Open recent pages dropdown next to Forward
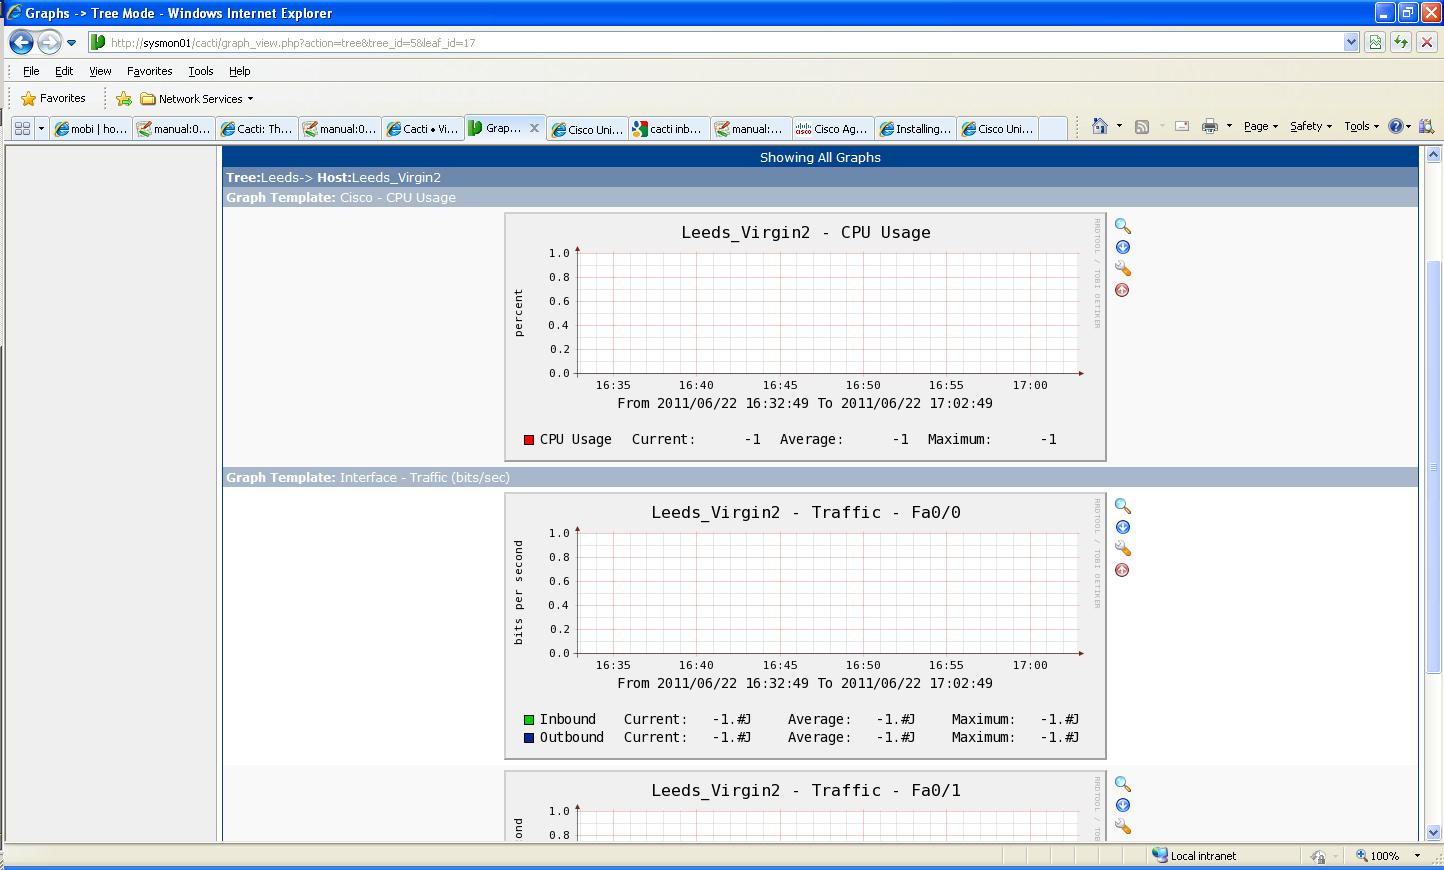Screen dimensions: 1444x870 [71, 43]
